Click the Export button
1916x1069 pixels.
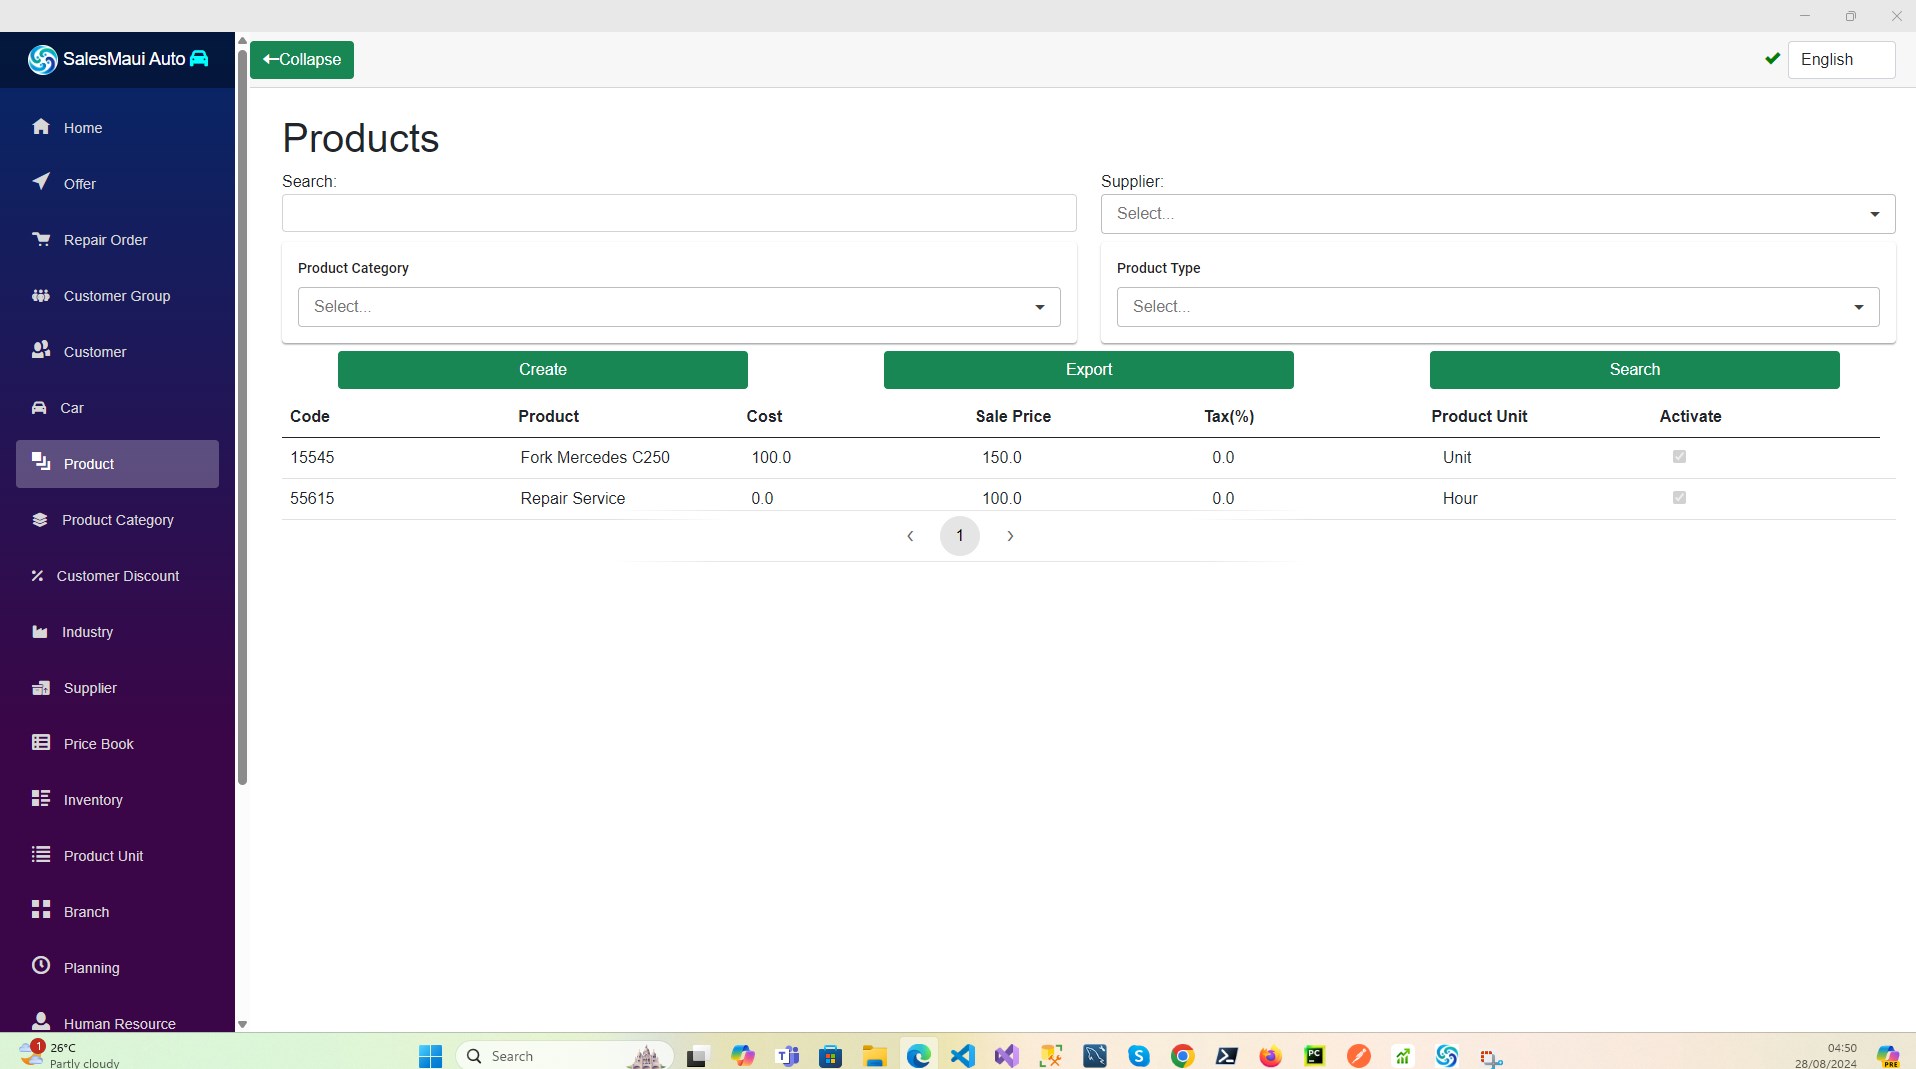(x=1089, y=370)
